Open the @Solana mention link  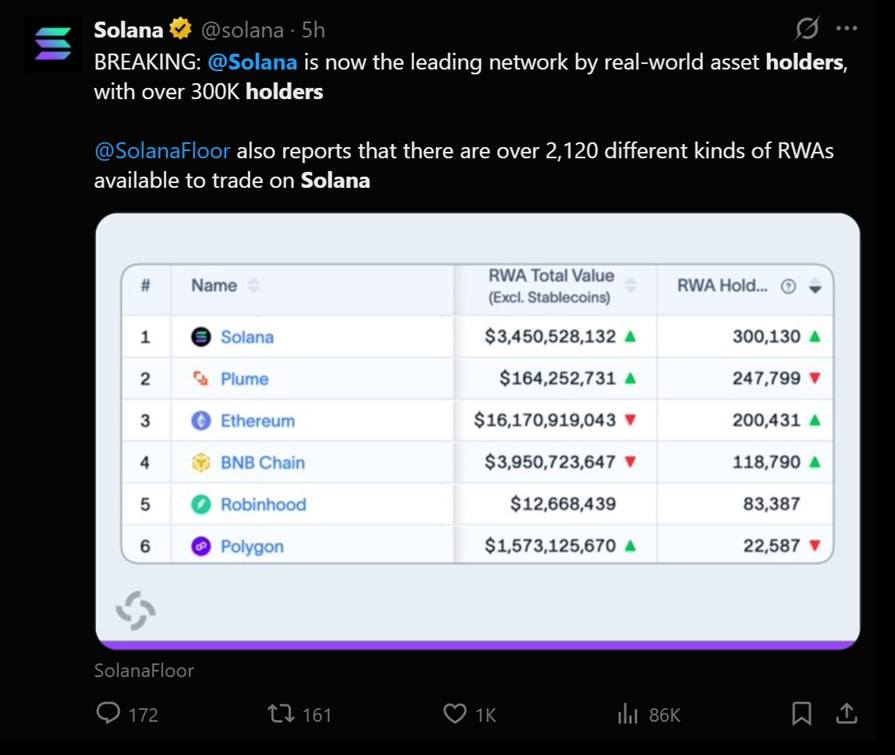(252, 62)
